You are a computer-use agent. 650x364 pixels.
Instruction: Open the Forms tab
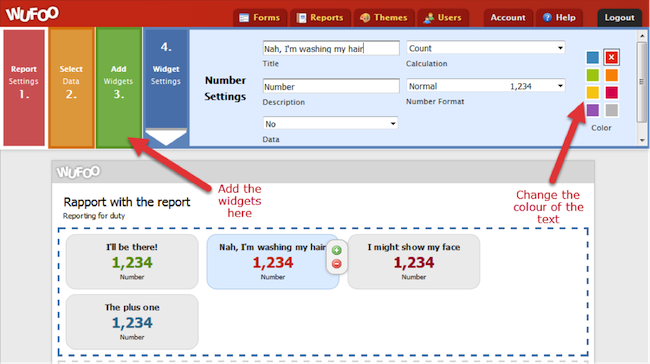tap(260, 18)
